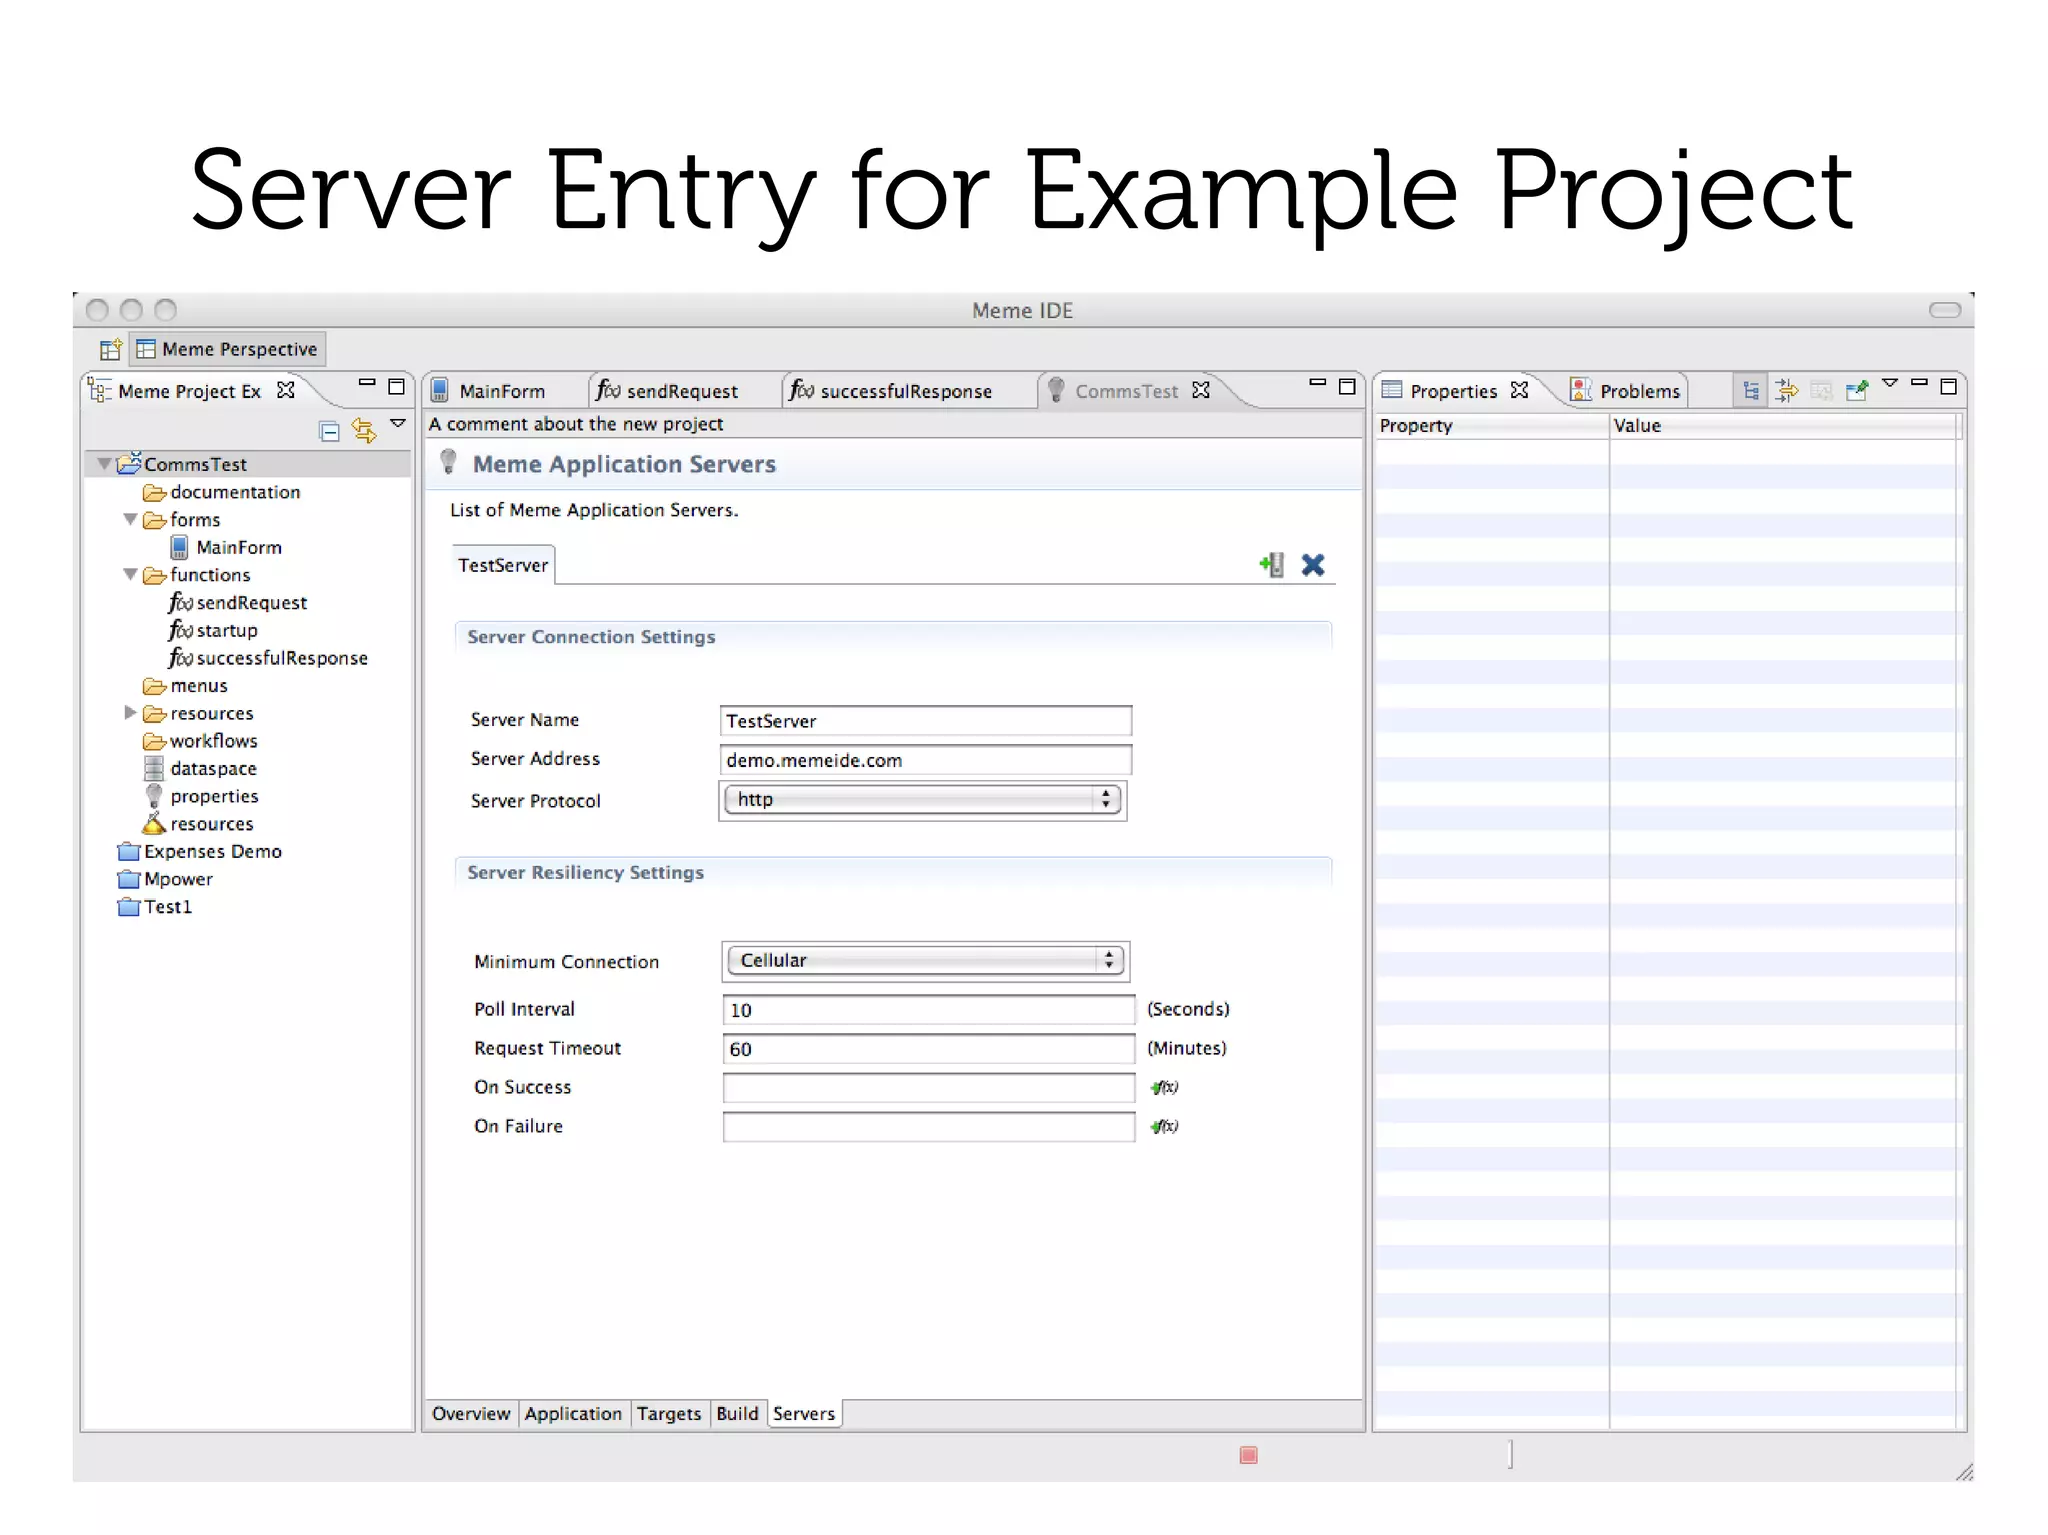Toggle Show Advanced Properties icon
The height and width of the screenshot is (1535, 2048).
click(x=1786, y=390)
